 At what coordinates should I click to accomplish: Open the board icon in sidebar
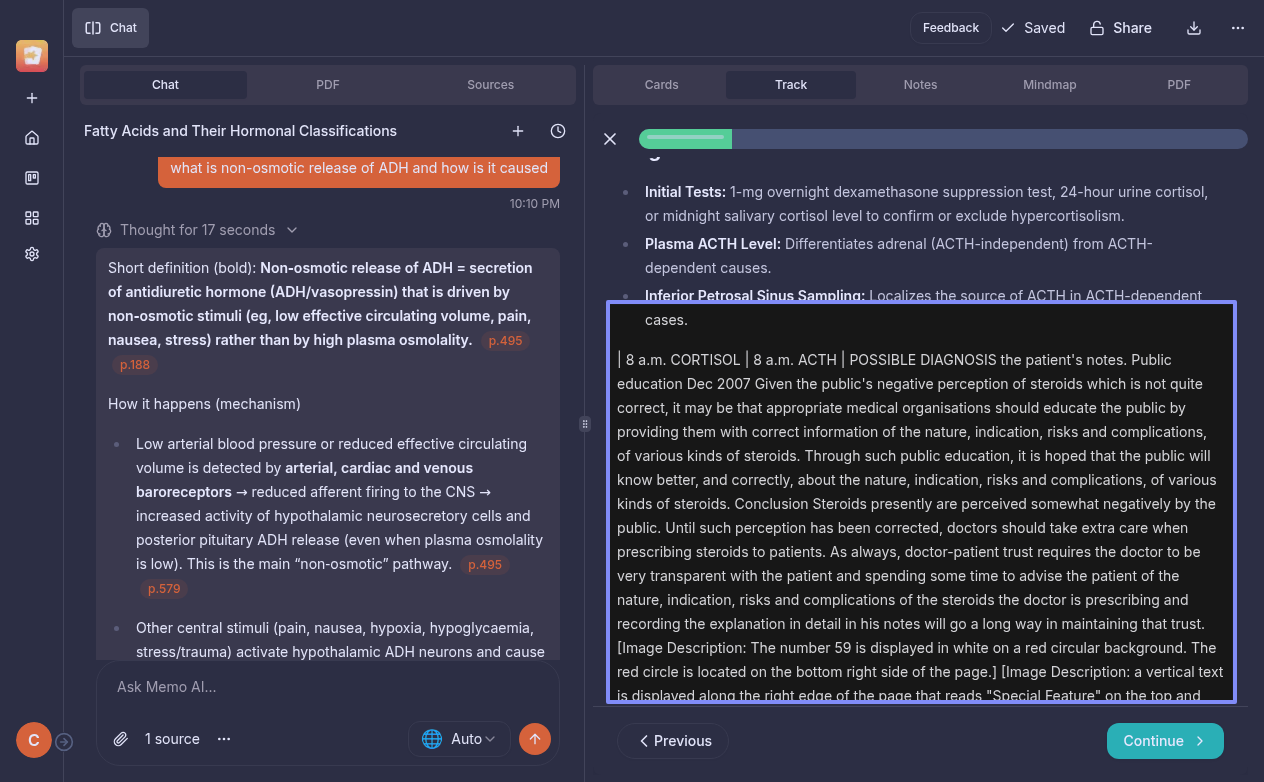(32, 178)
